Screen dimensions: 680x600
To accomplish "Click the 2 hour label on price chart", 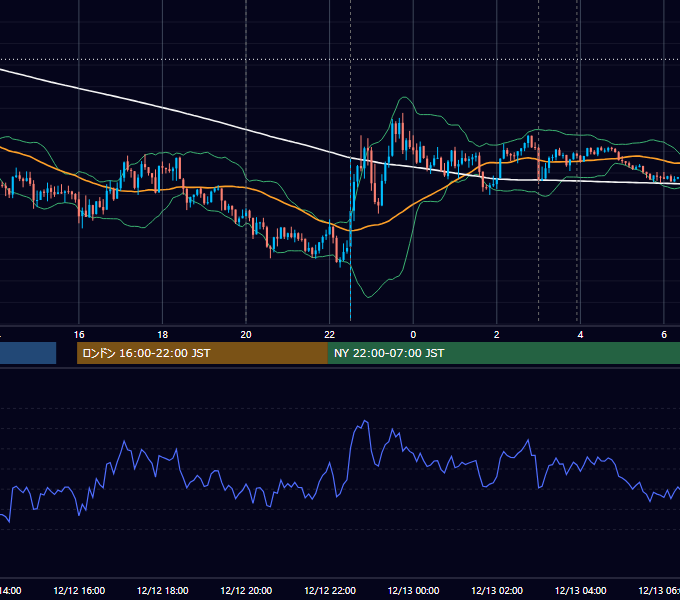I will tap(497, 335).
